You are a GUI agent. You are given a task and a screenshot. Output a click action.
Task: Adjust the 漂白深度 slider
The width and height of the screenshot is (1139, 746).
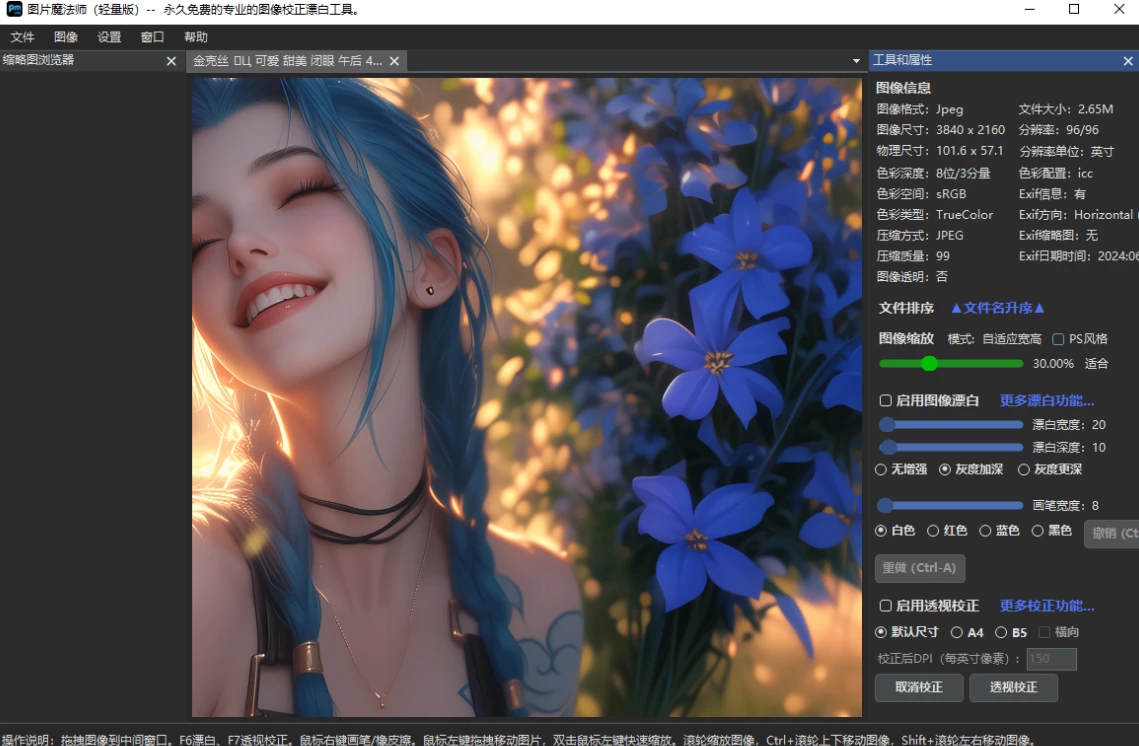click(951, 447)
